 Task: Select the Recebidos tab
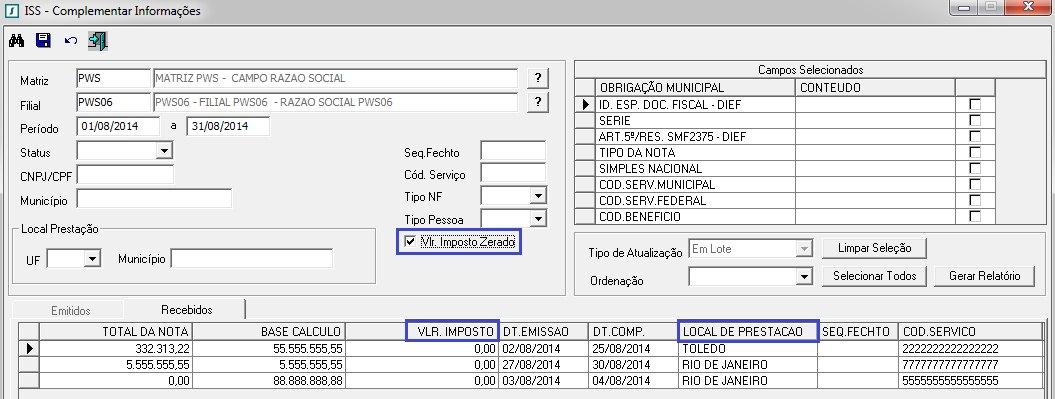186,310
